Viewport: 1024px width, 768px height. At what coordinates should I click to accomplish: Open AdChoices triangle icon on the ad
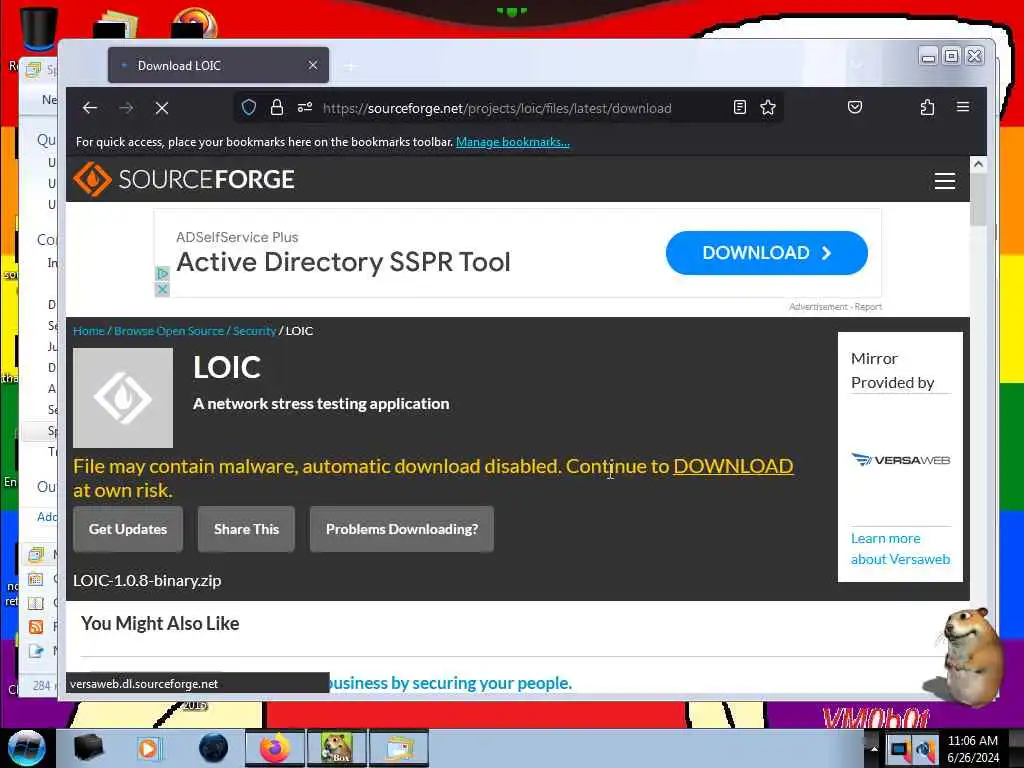coord(163,274)
